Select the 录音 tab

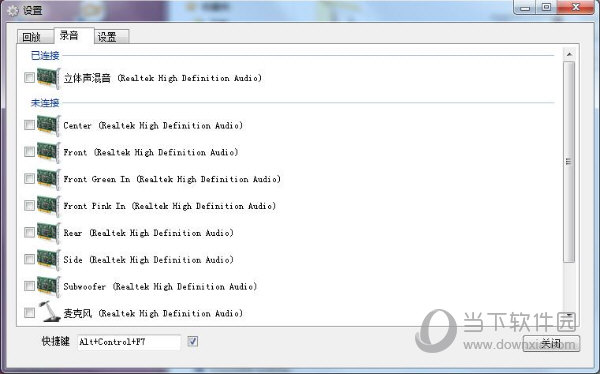[73, 36]
